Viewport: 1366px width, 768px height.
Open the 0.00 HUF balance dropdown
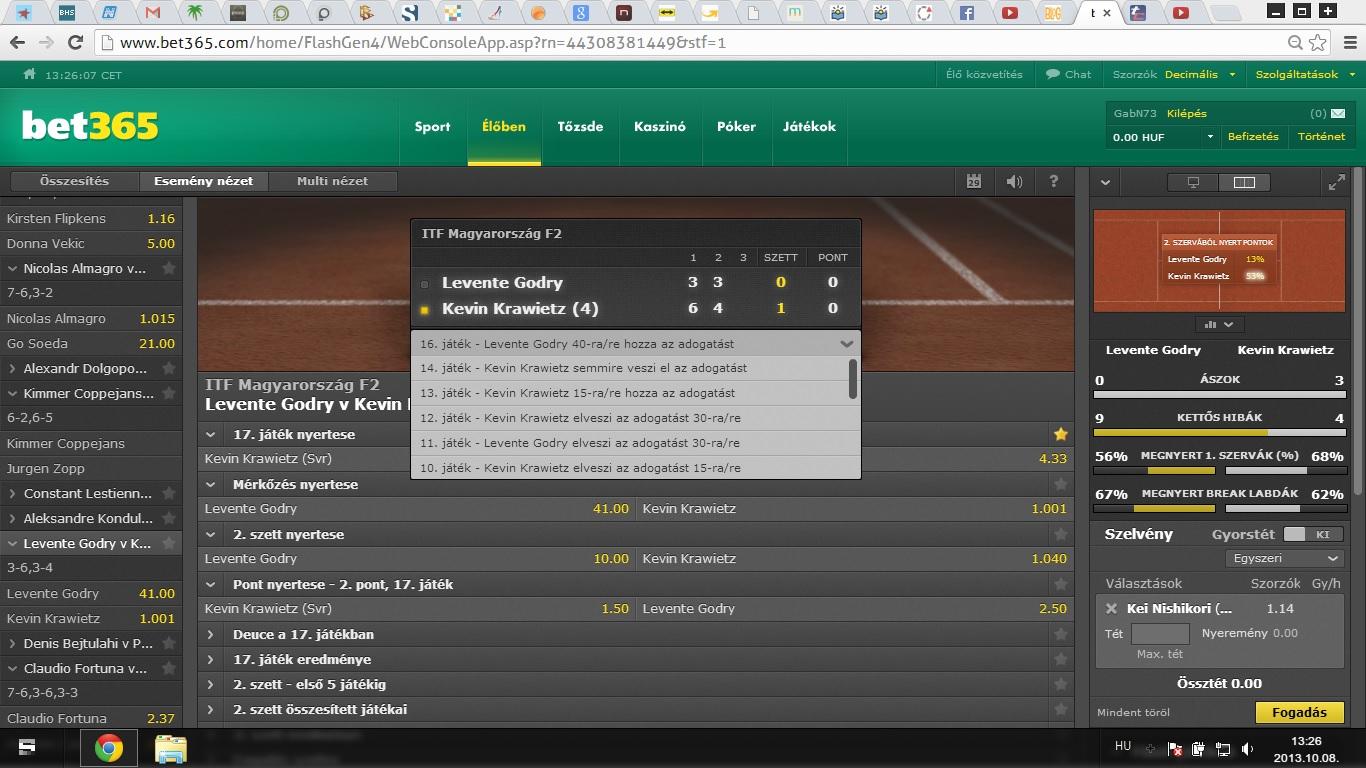[1163, 136]
